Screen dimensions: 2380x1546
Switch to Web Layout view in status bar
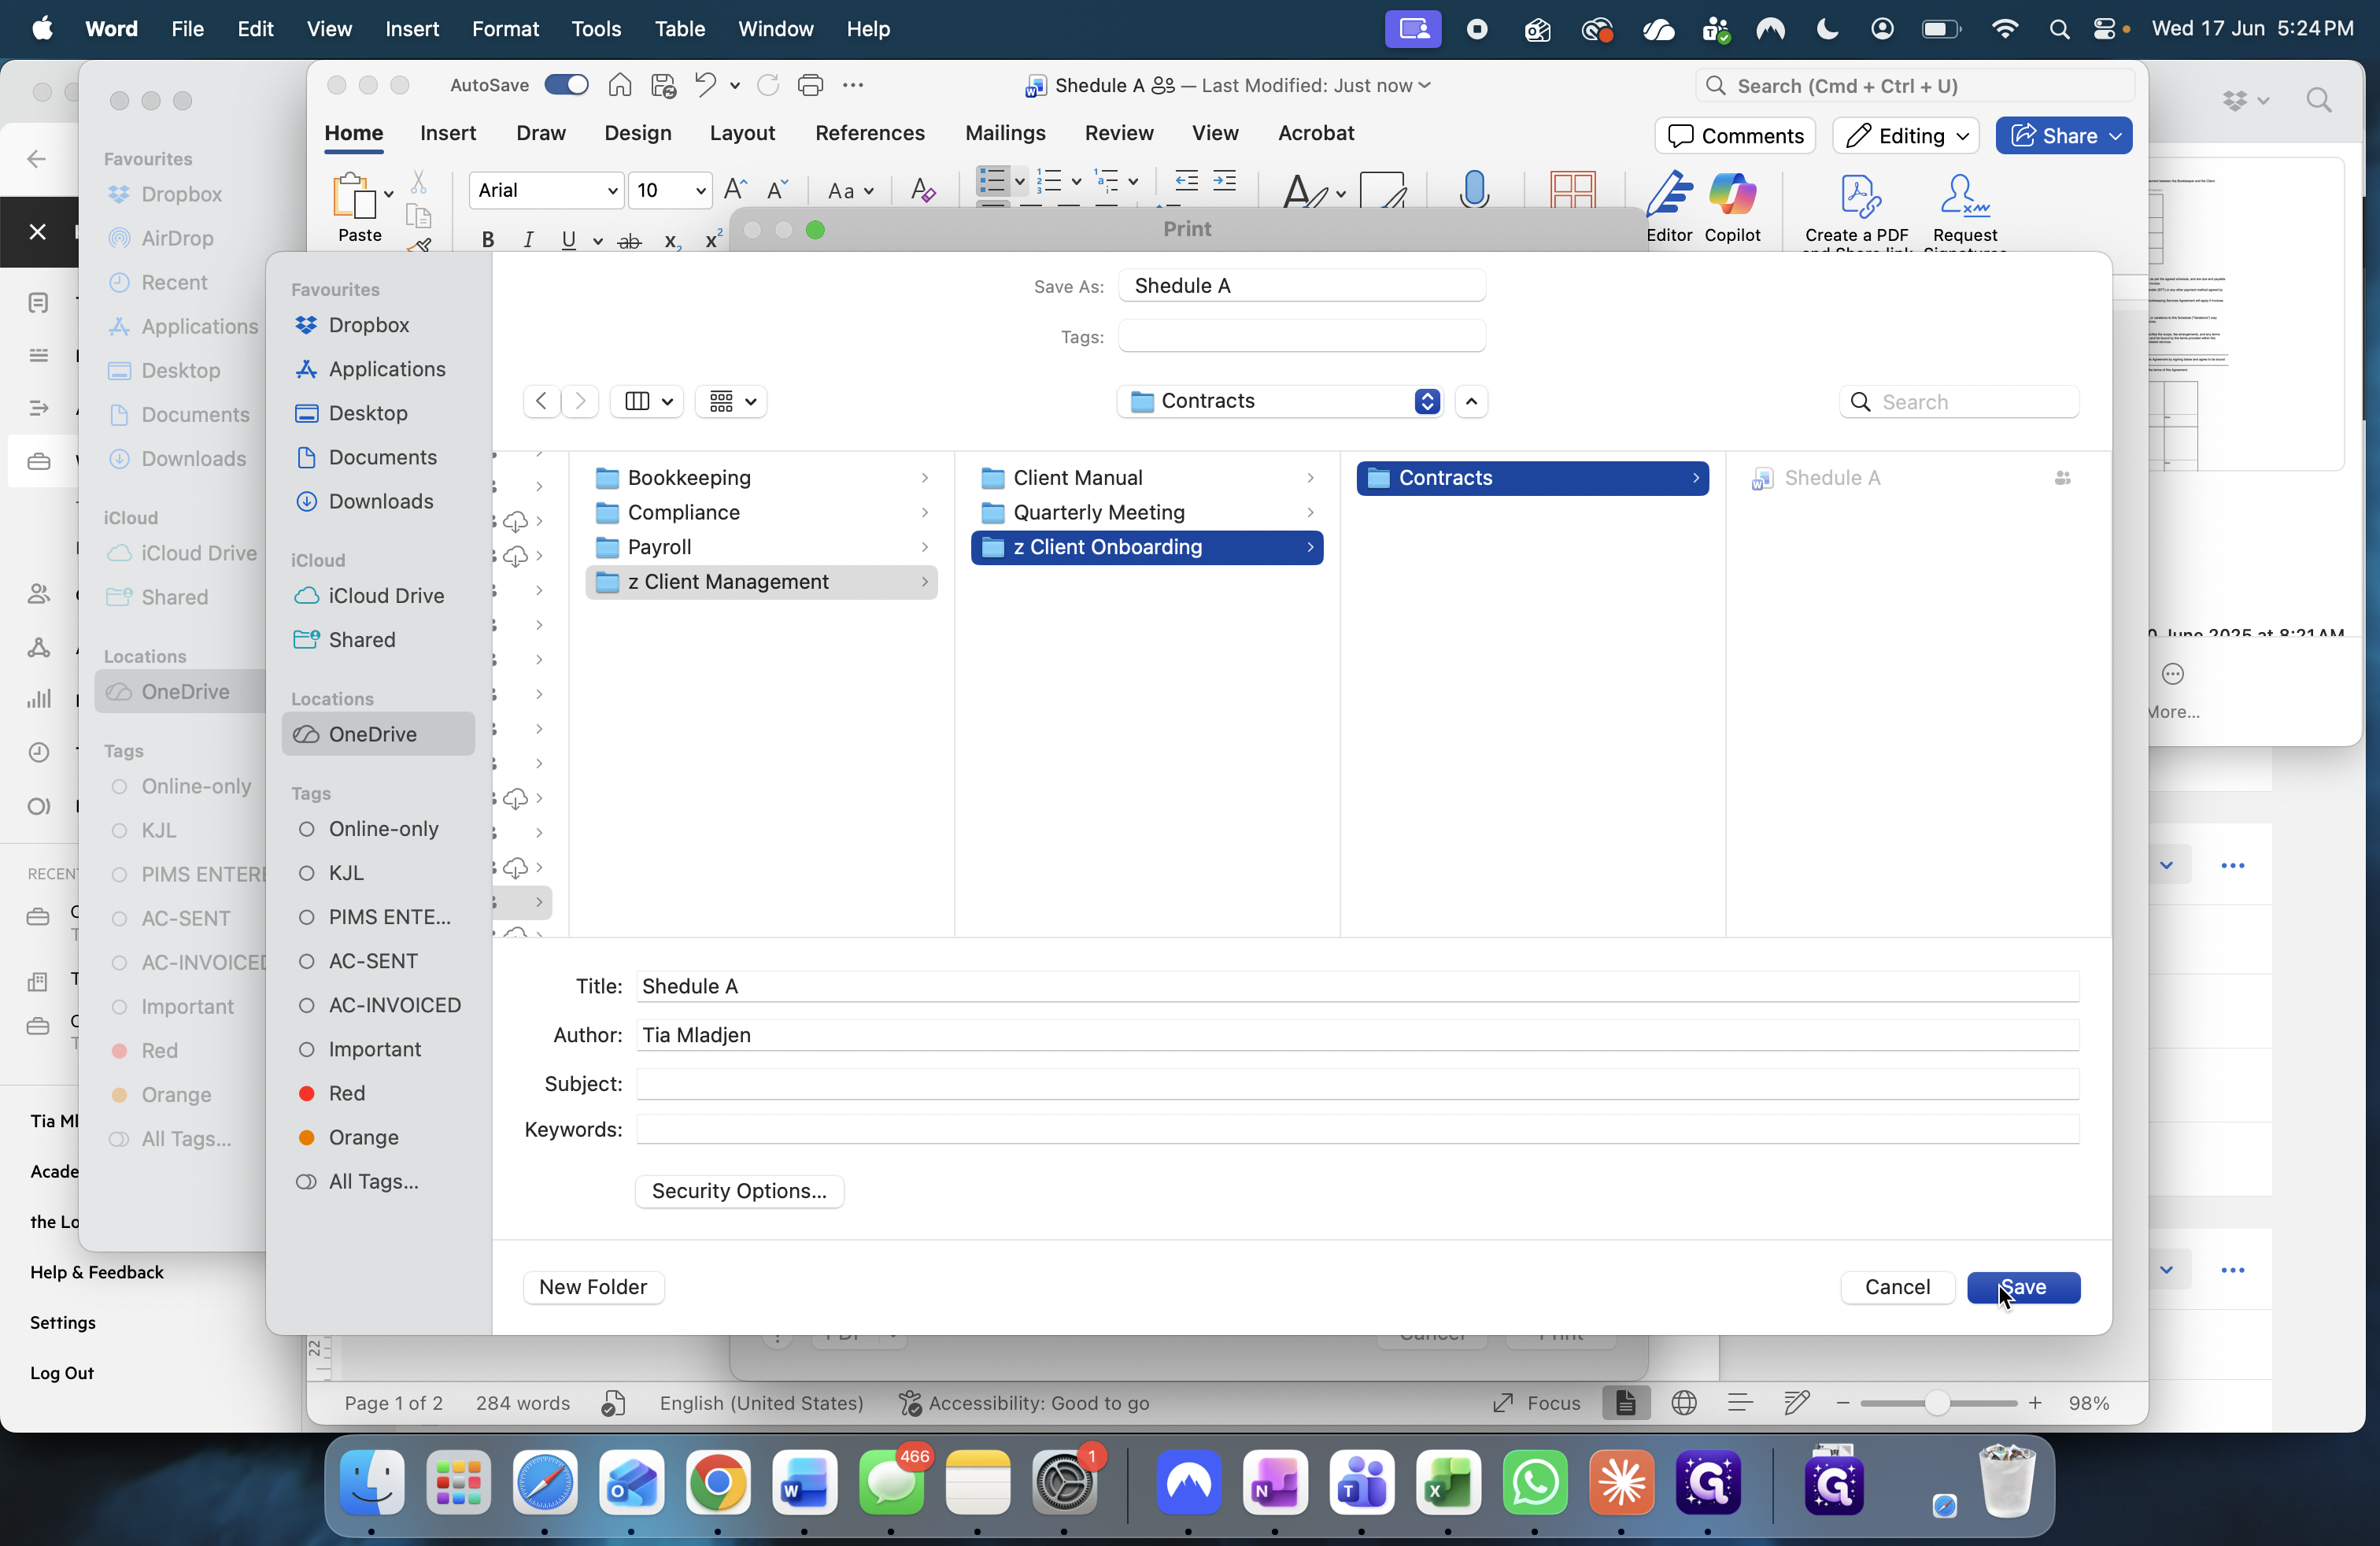coord(1684,1403)
